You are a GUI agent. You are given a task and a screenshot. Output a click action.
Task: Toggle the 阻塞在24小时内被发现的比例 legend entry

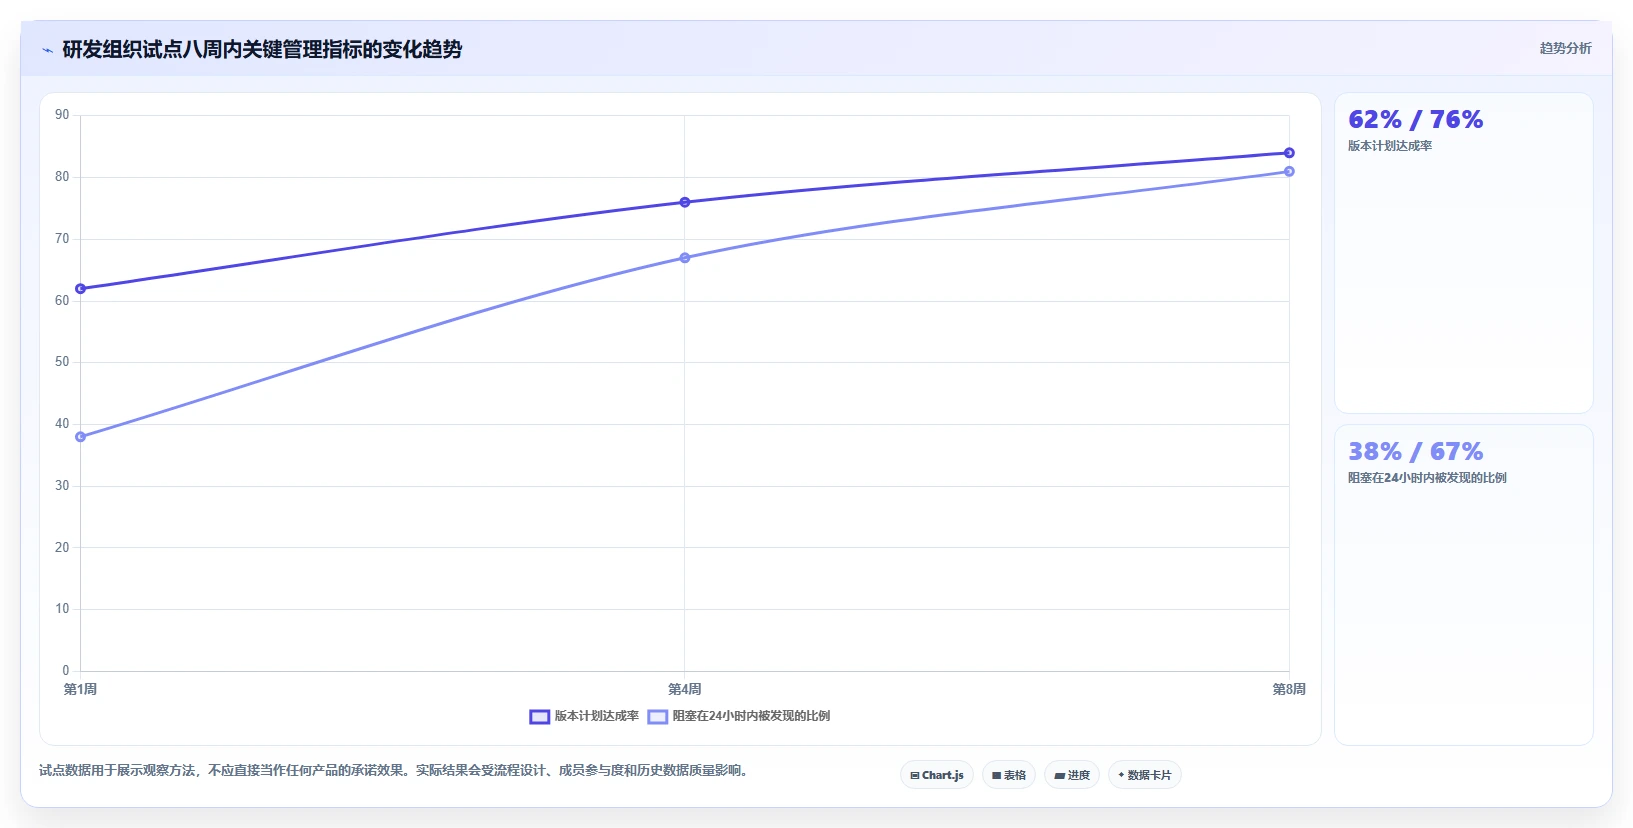(739, 716)
